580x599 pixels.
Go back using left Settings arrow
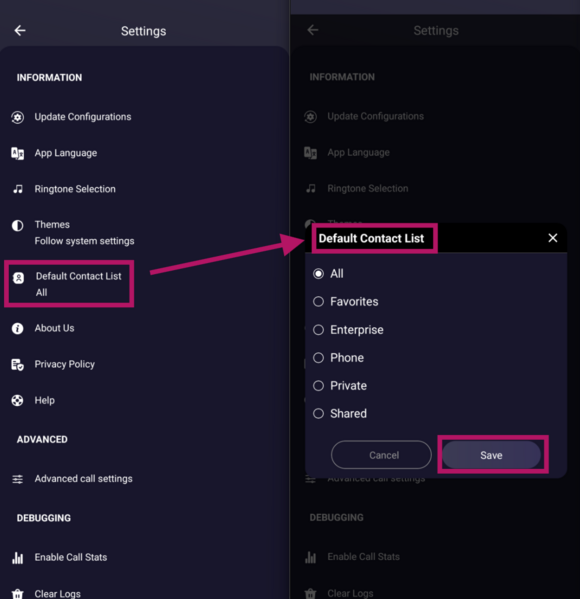20,31
